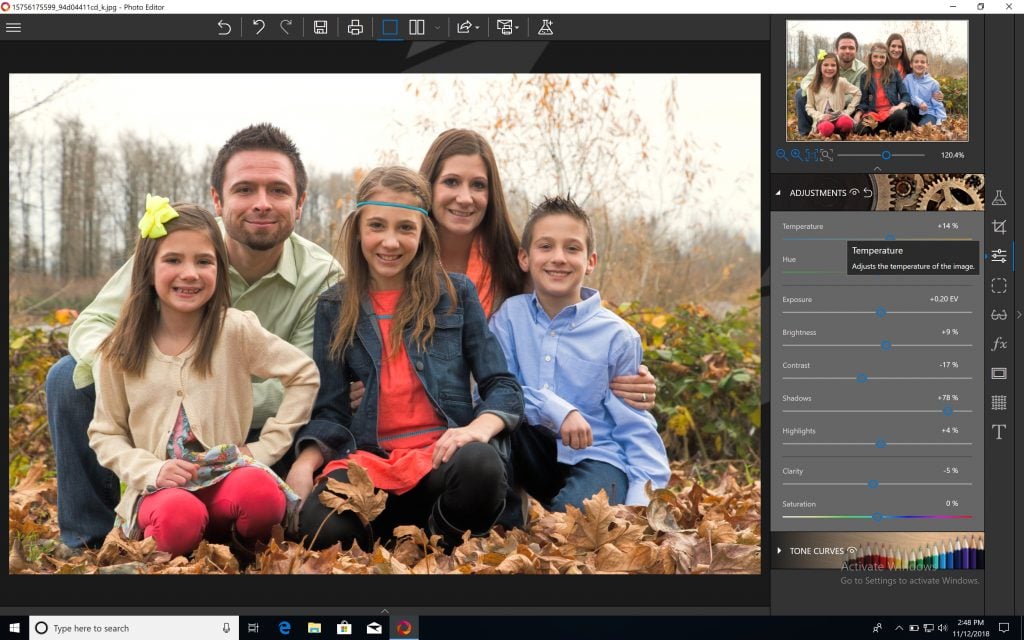Switch to split before/after view
Viewport: 1024px width, 640px height.
point(417,27)
